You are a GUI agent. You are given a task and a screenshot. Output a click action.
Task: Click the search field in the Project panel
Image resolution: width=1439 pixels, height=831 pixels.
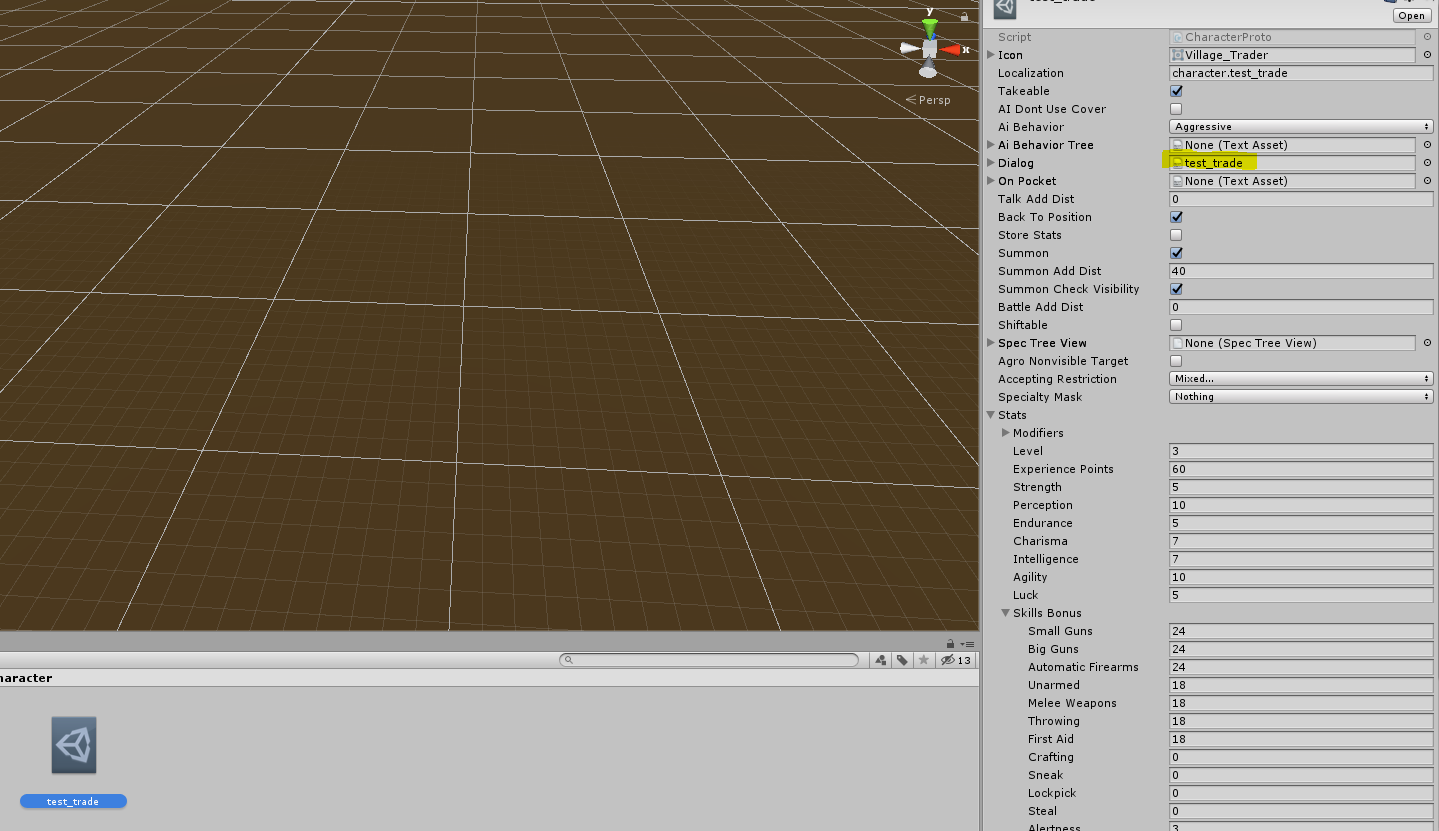(x=709, y=660)
